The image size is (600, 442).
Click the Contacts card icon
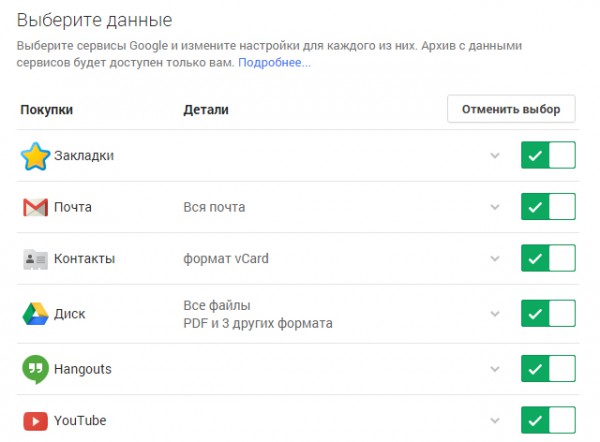point(36,259)
